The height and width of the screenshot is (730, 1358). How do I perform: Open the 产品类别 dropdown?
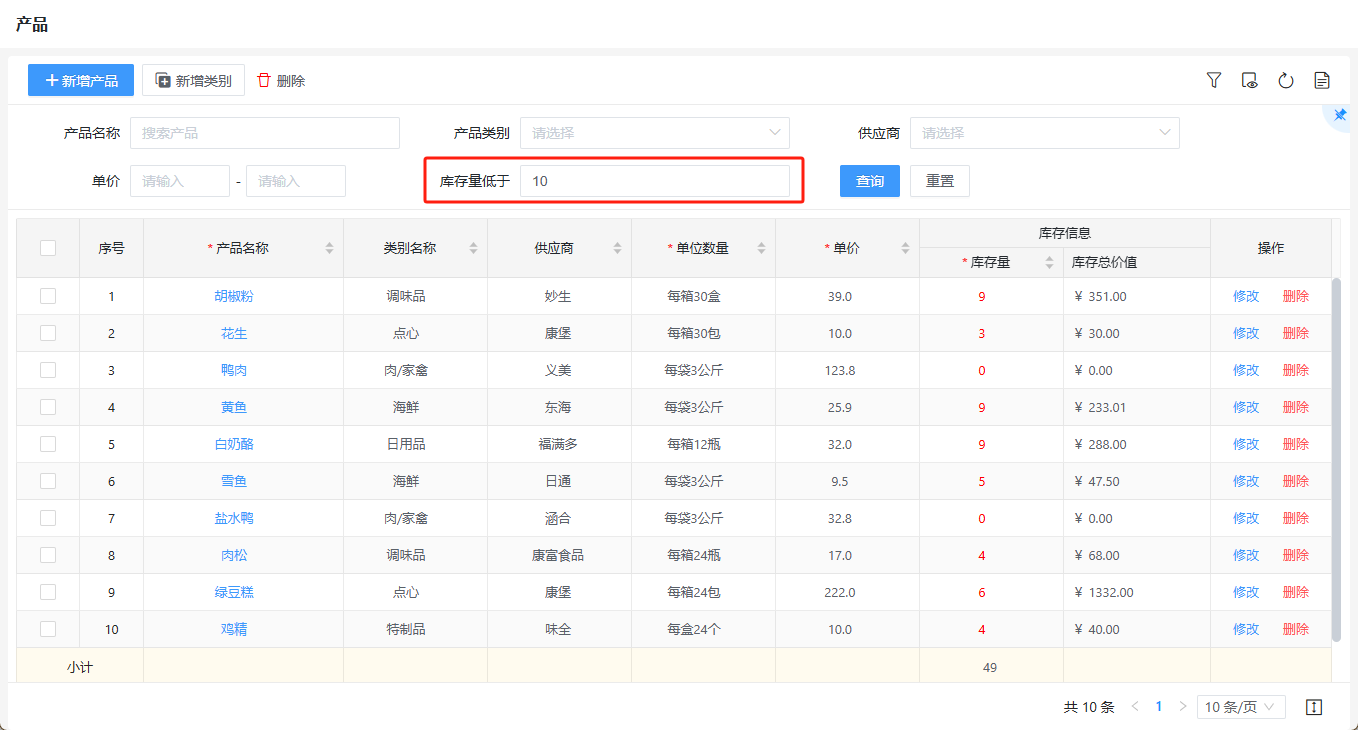coord(654,133)
